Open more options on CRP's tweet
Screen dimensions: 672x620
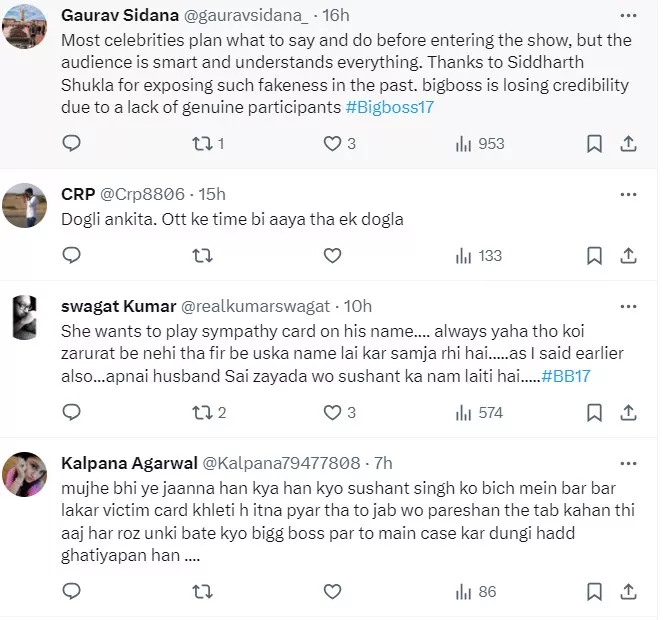[627, 194]
